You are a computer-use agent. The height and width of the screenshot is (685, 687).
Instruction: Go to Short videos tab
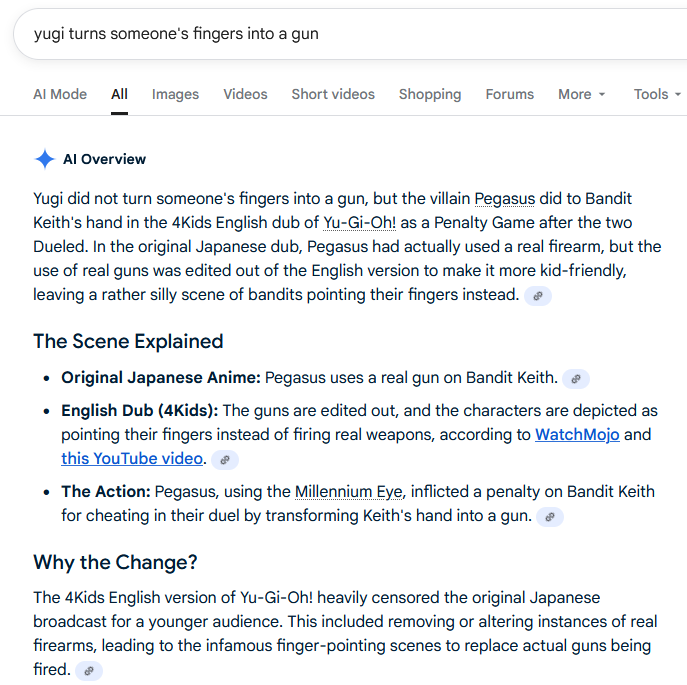point(333,94)
